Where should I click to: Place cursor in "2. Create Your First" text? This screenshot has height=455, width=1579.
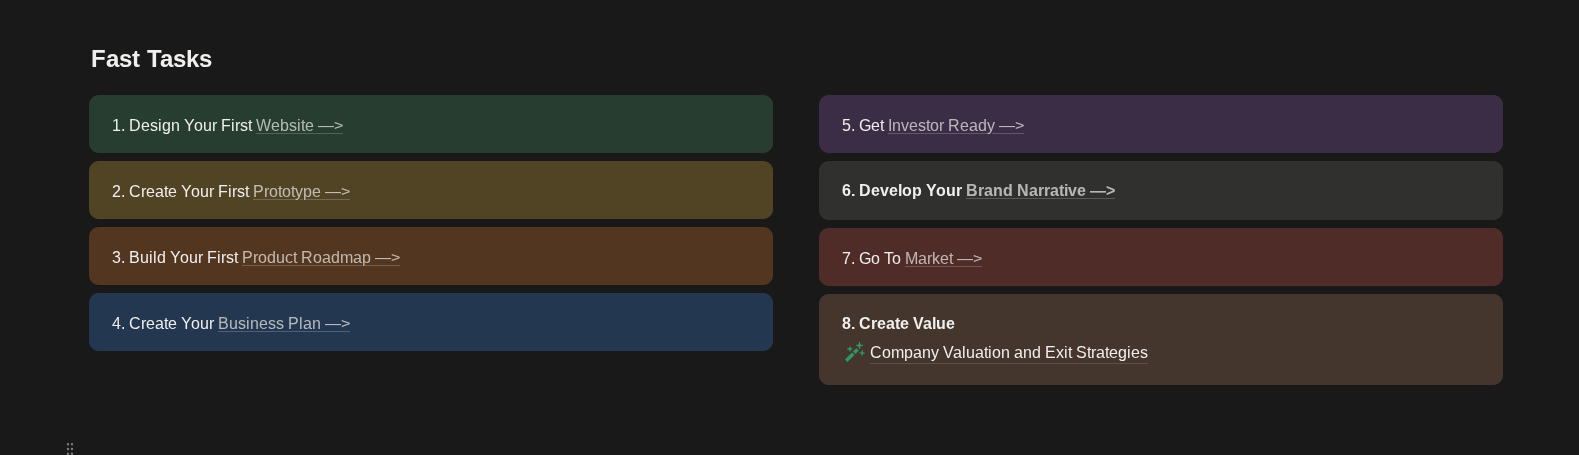(180, 192)
